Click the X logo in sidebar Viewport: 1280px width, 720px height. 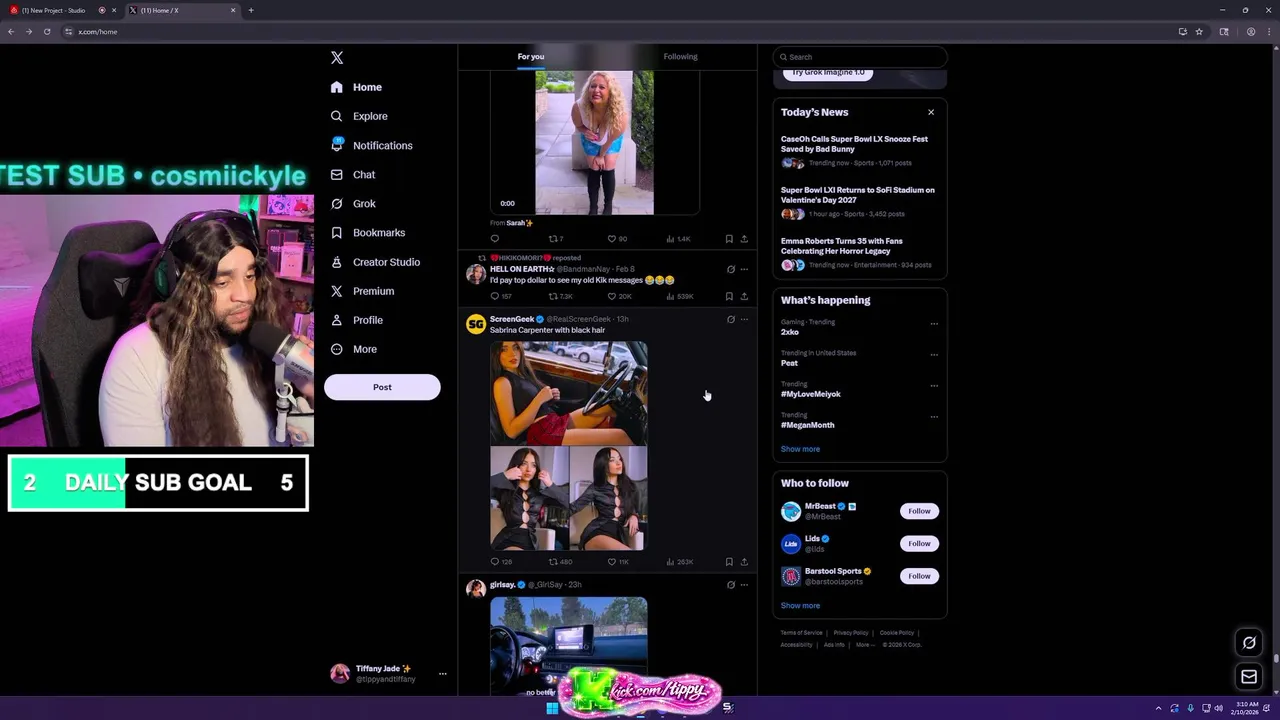337,58
